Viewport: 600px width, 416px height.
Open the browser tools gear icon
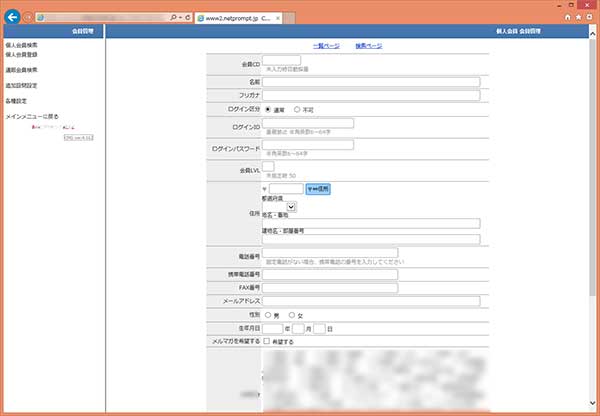(x=590, y=18)
